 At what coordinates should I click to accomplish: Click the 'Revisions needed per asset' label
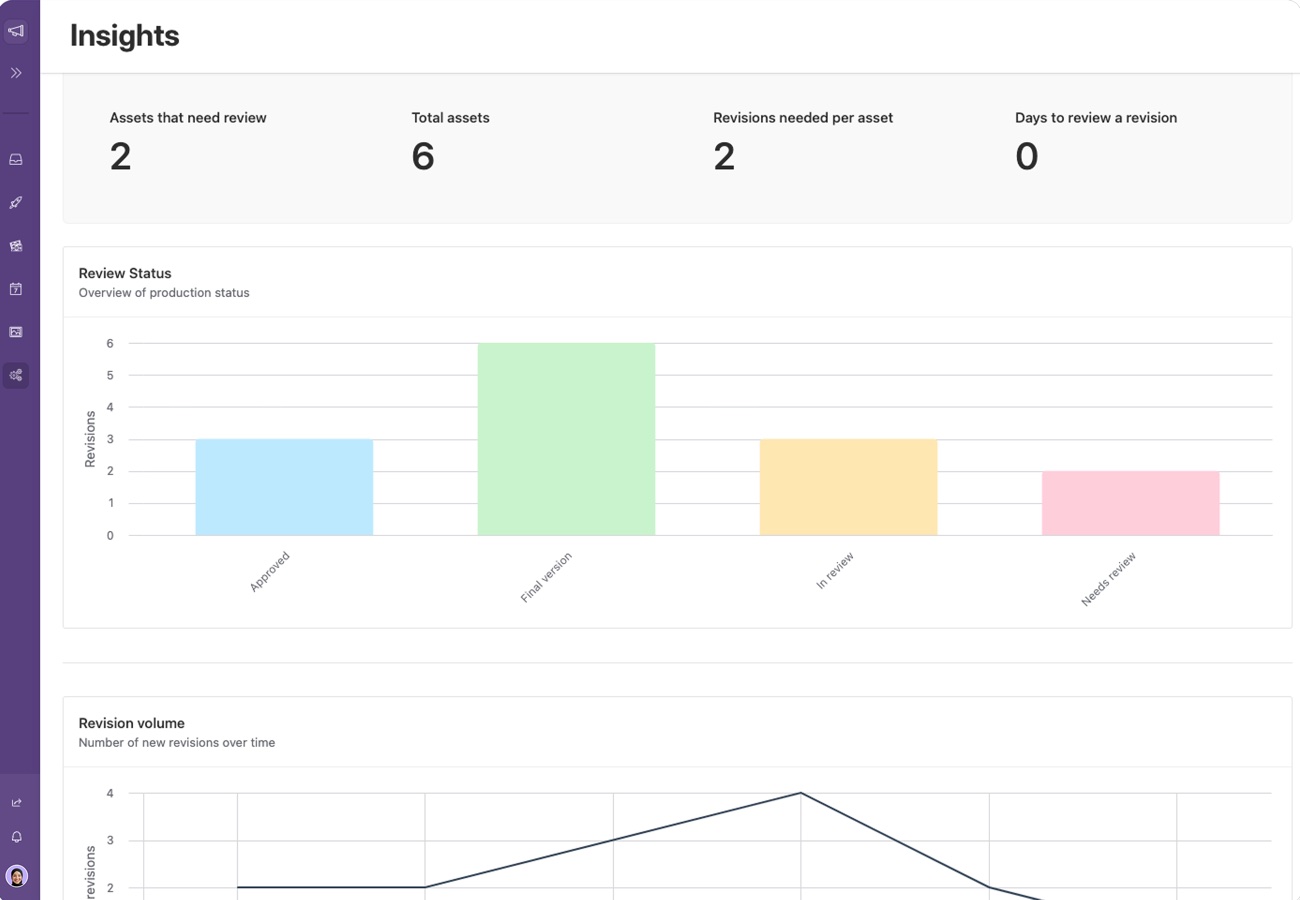(x=803, y=118)
